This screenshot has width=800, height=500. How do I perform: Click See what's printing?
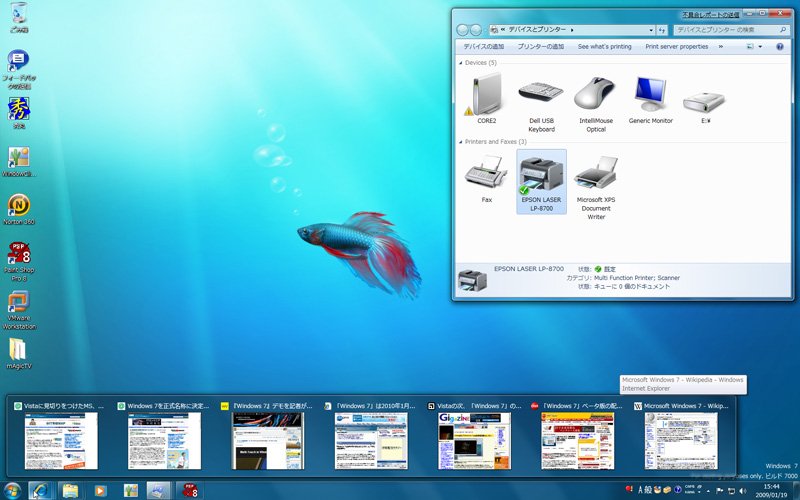pyautogui.click(x=605, y=46)
